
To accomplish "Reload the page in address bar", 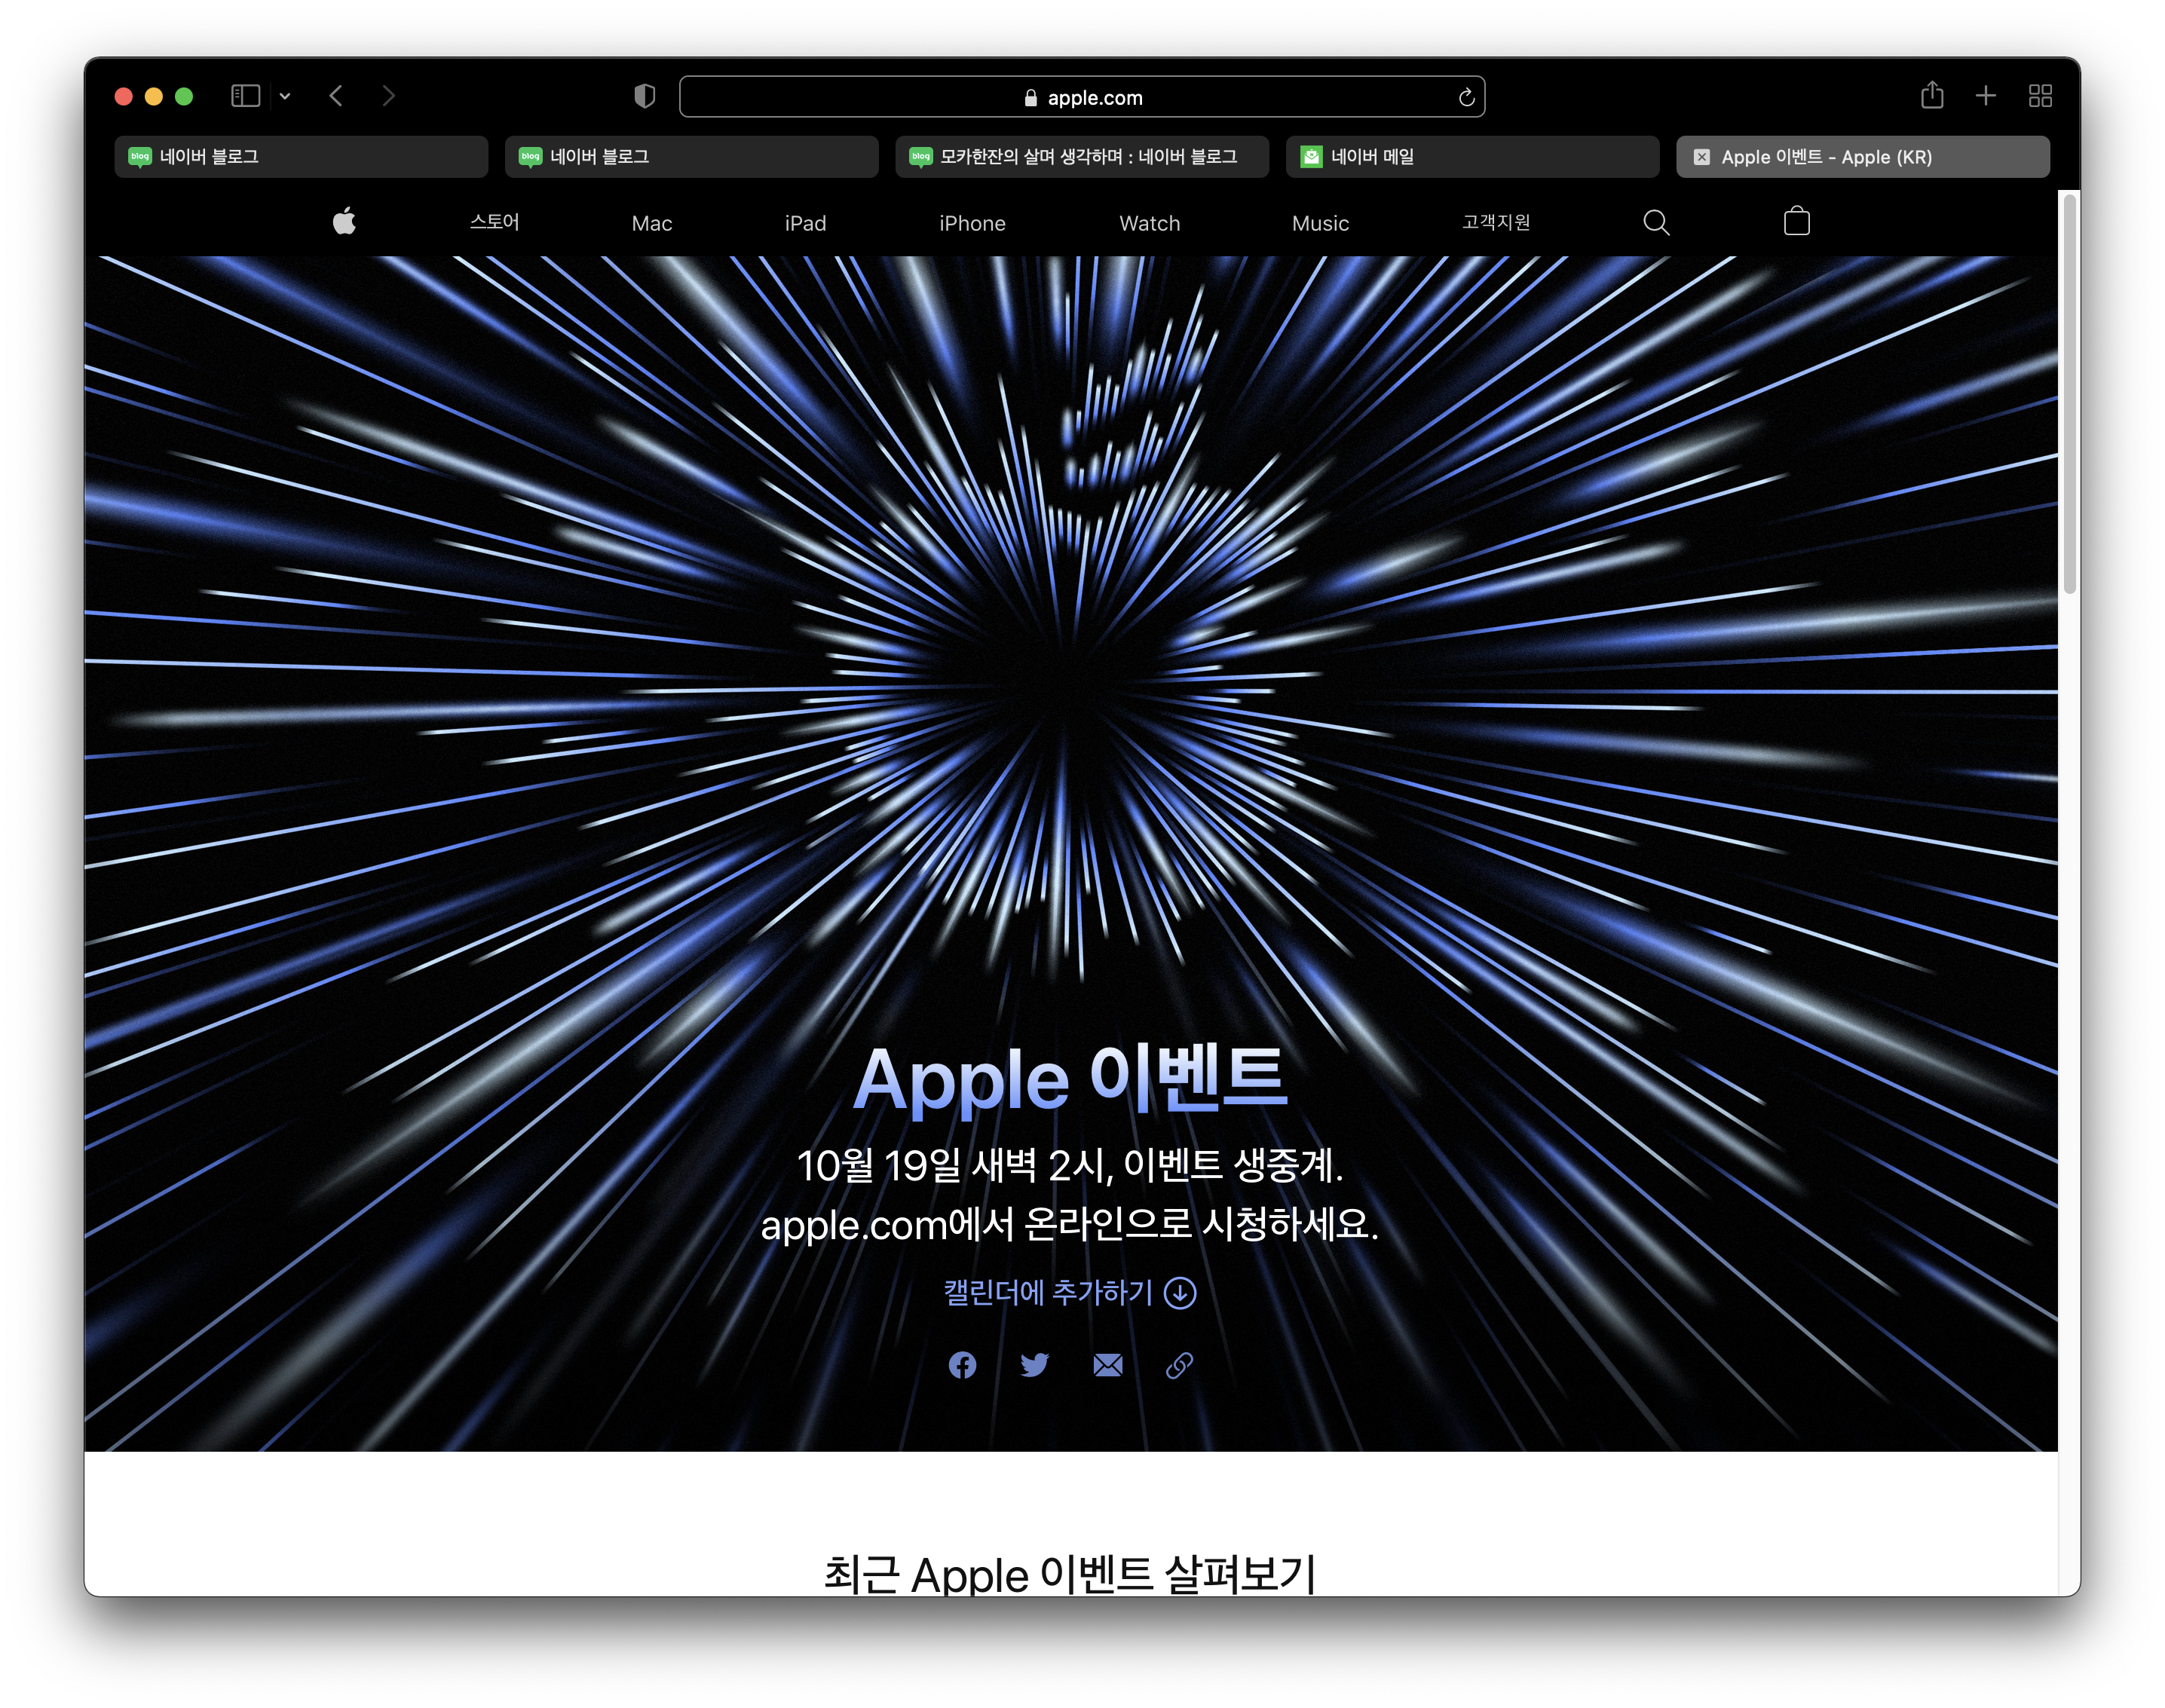I will [1466, 97].
